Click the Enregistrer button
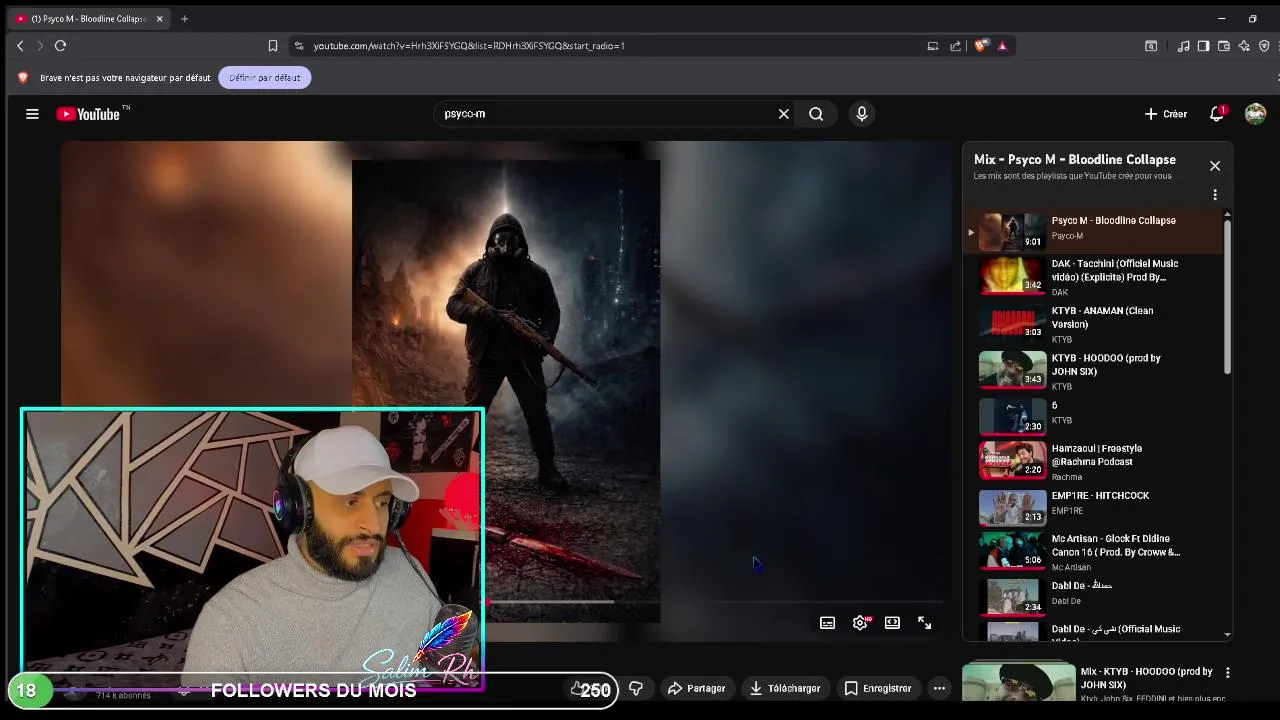 (878, 688)
